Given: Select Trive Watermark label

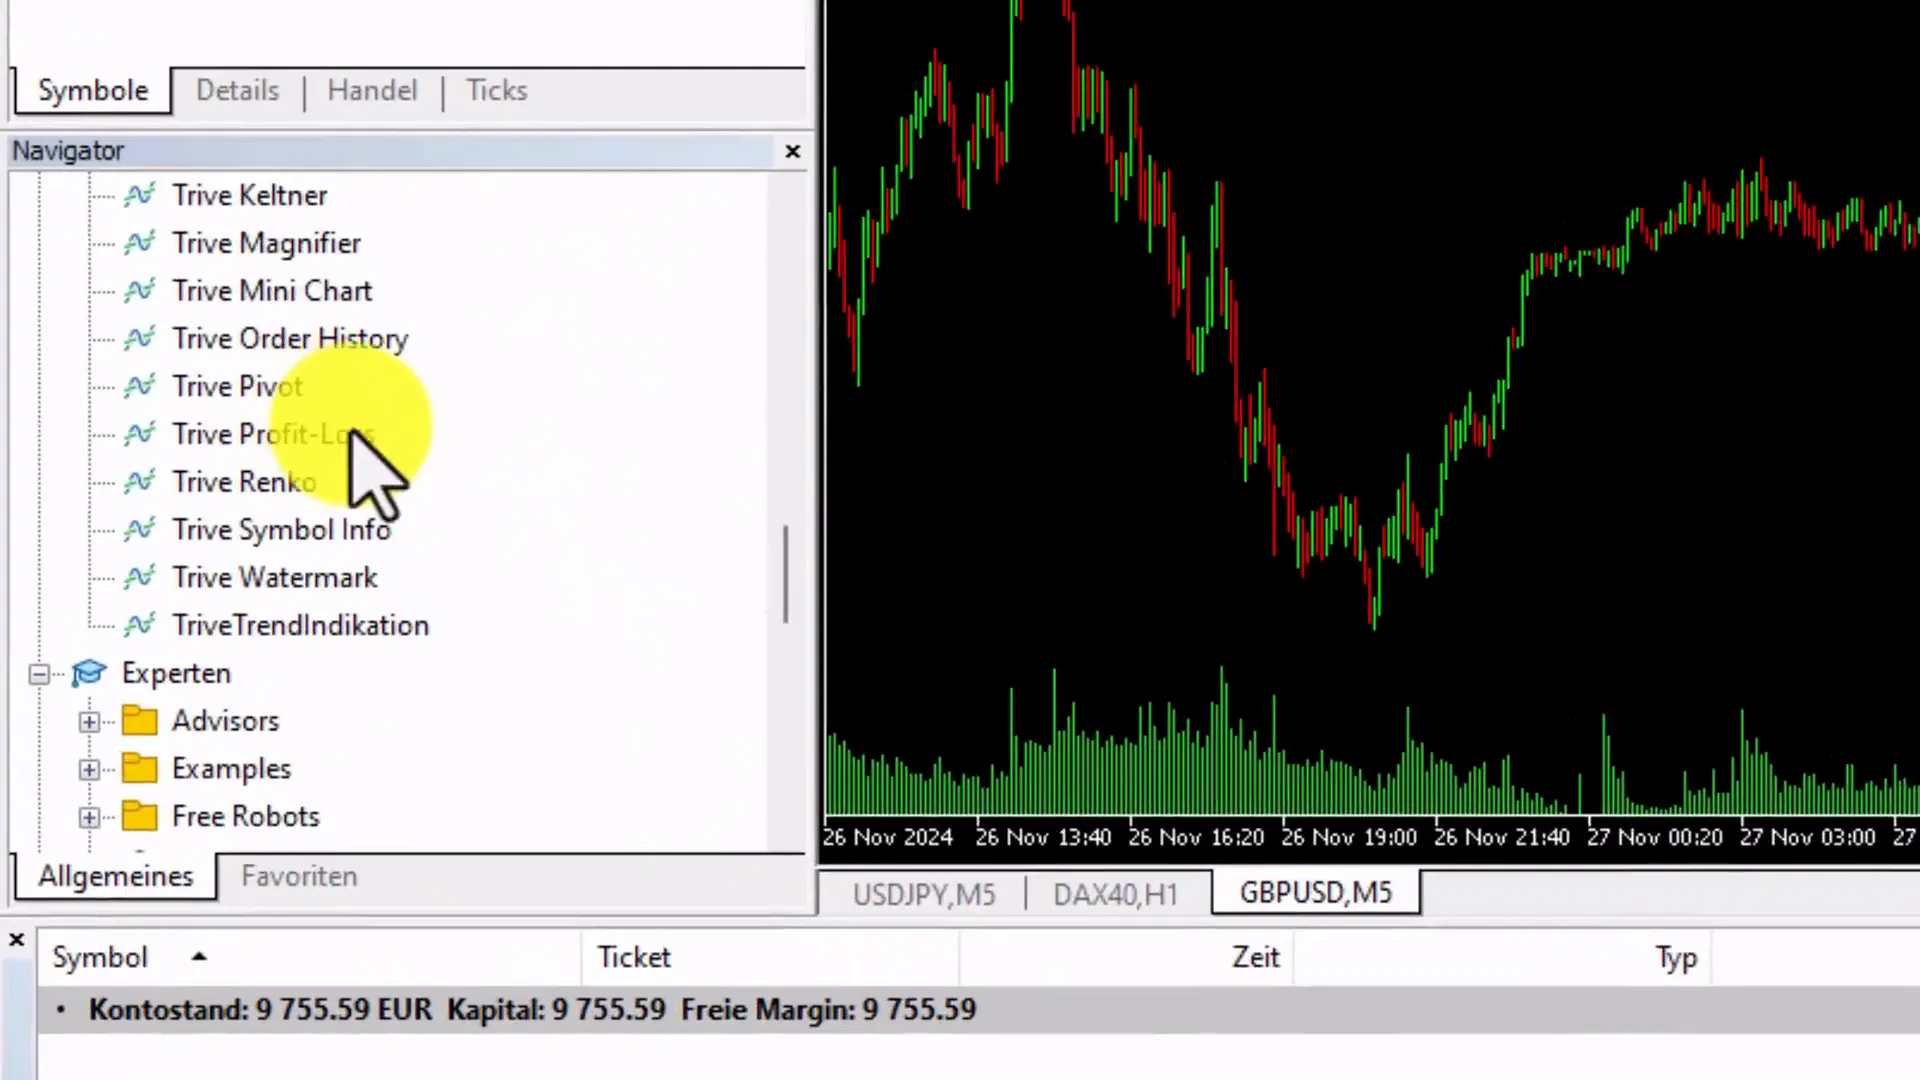Looking at the screenshot, I should (274, 577).
